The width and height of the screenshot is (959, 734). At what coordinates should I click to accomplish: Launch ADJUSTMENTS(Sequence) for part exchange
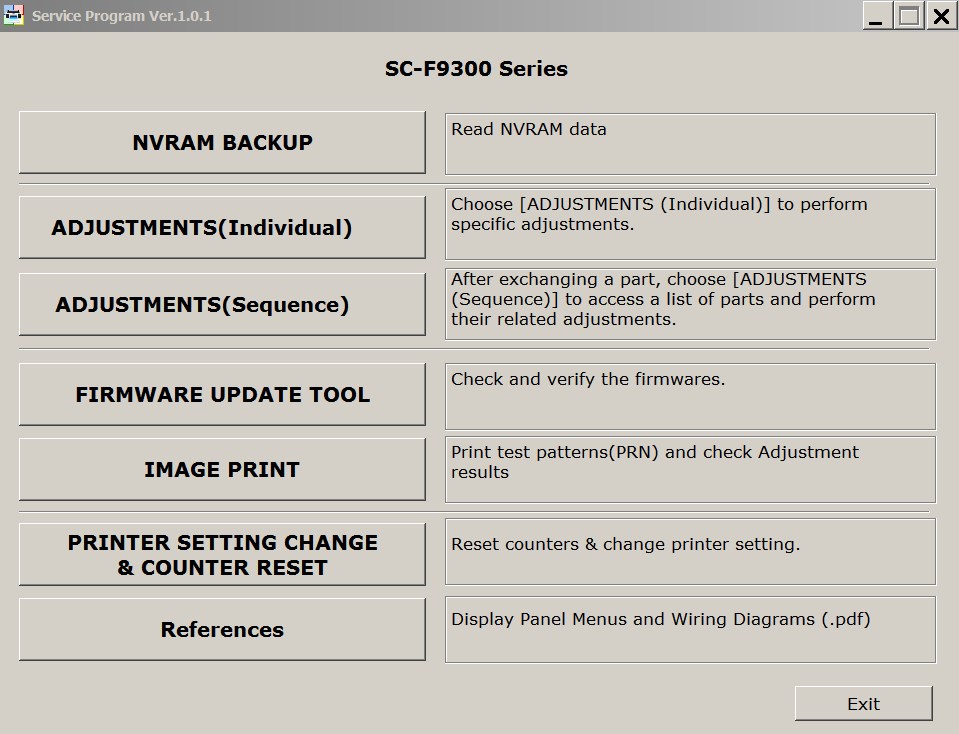[x=222, y=305]
